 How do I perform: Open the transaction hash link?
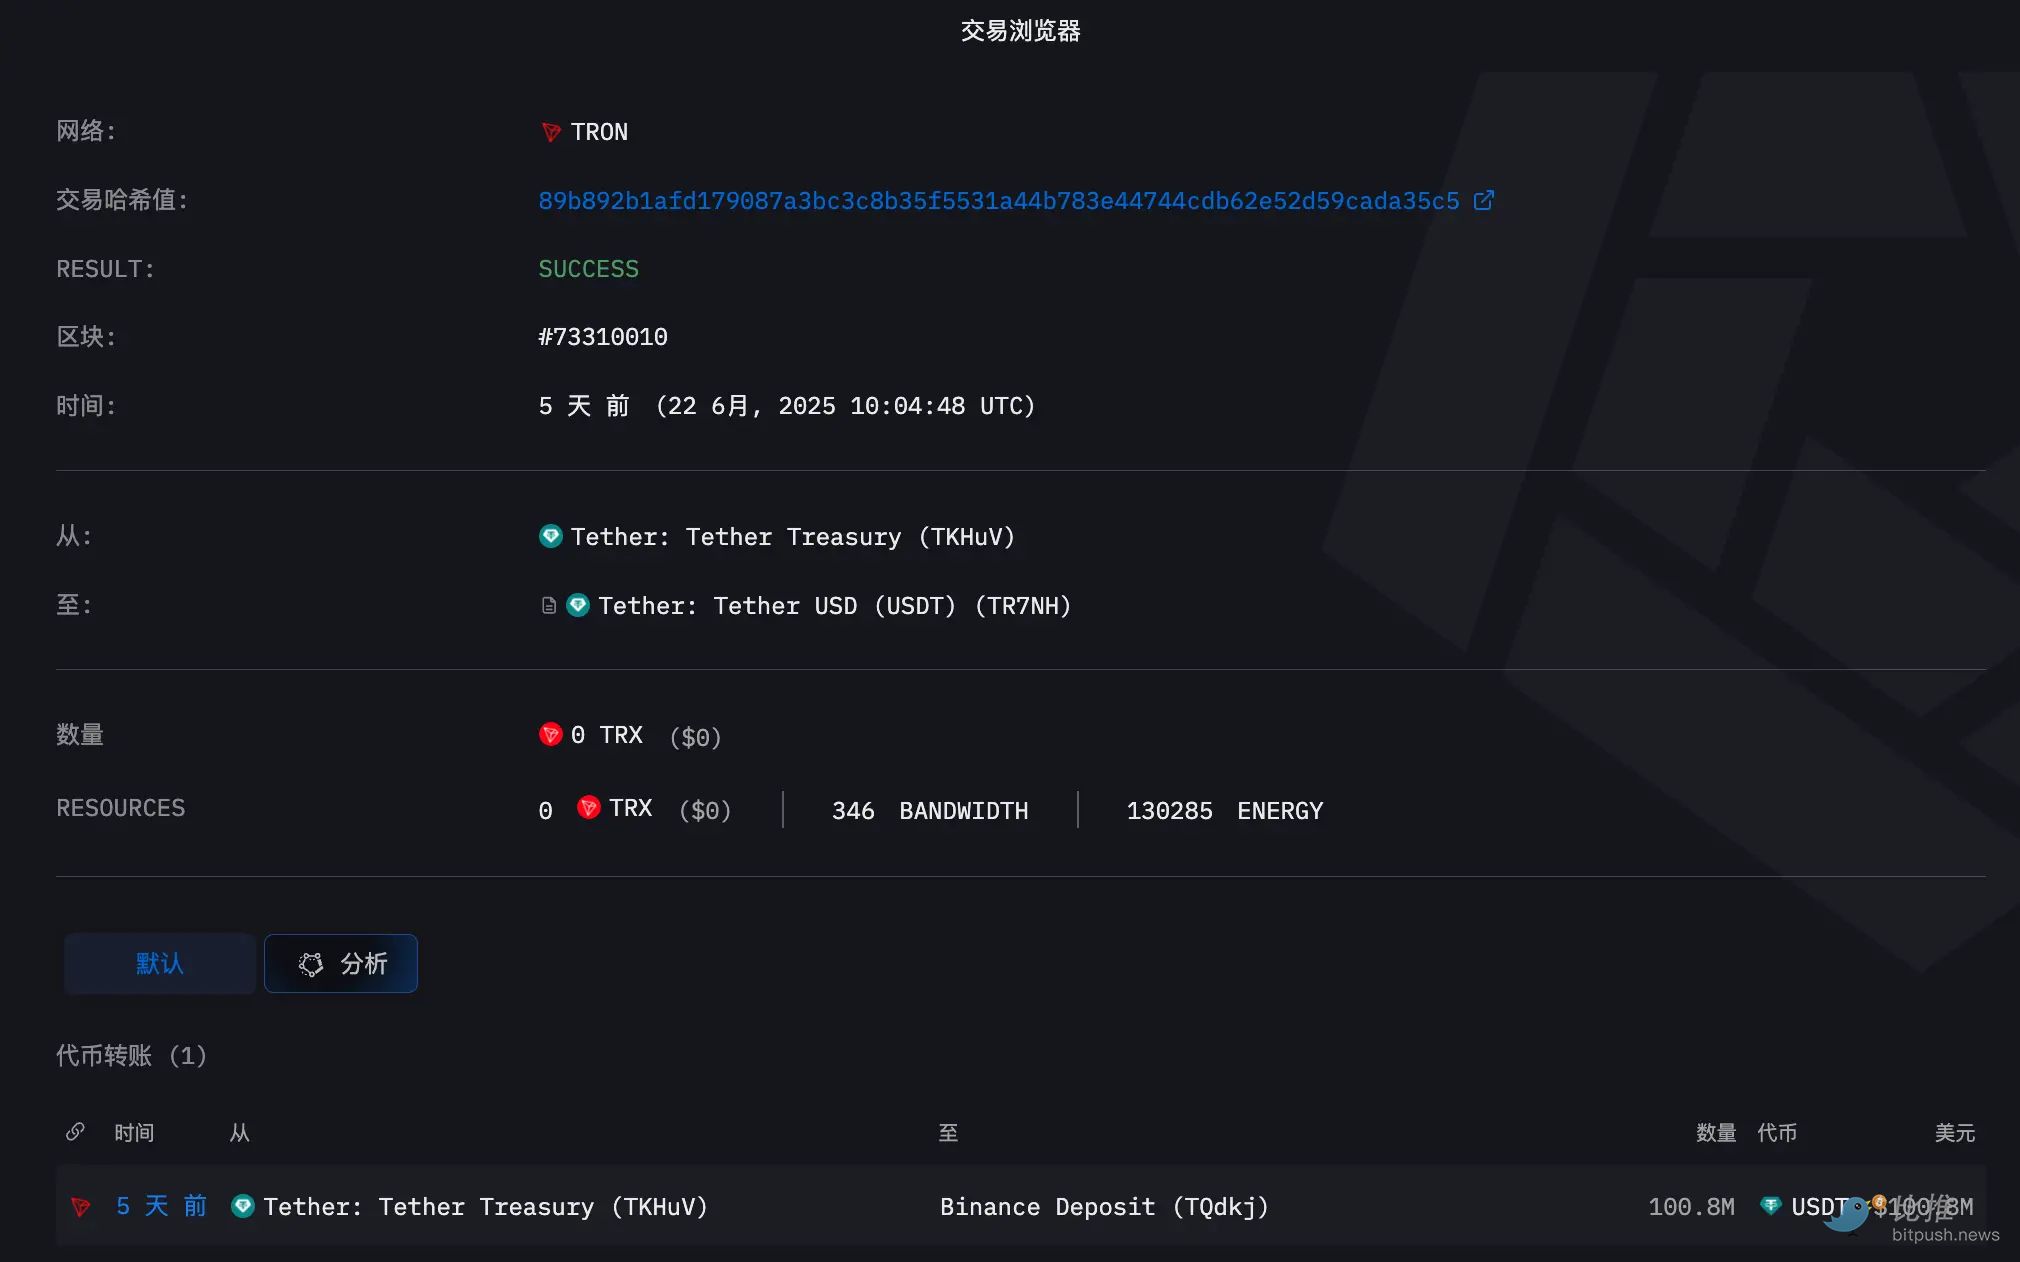[998, 201]
